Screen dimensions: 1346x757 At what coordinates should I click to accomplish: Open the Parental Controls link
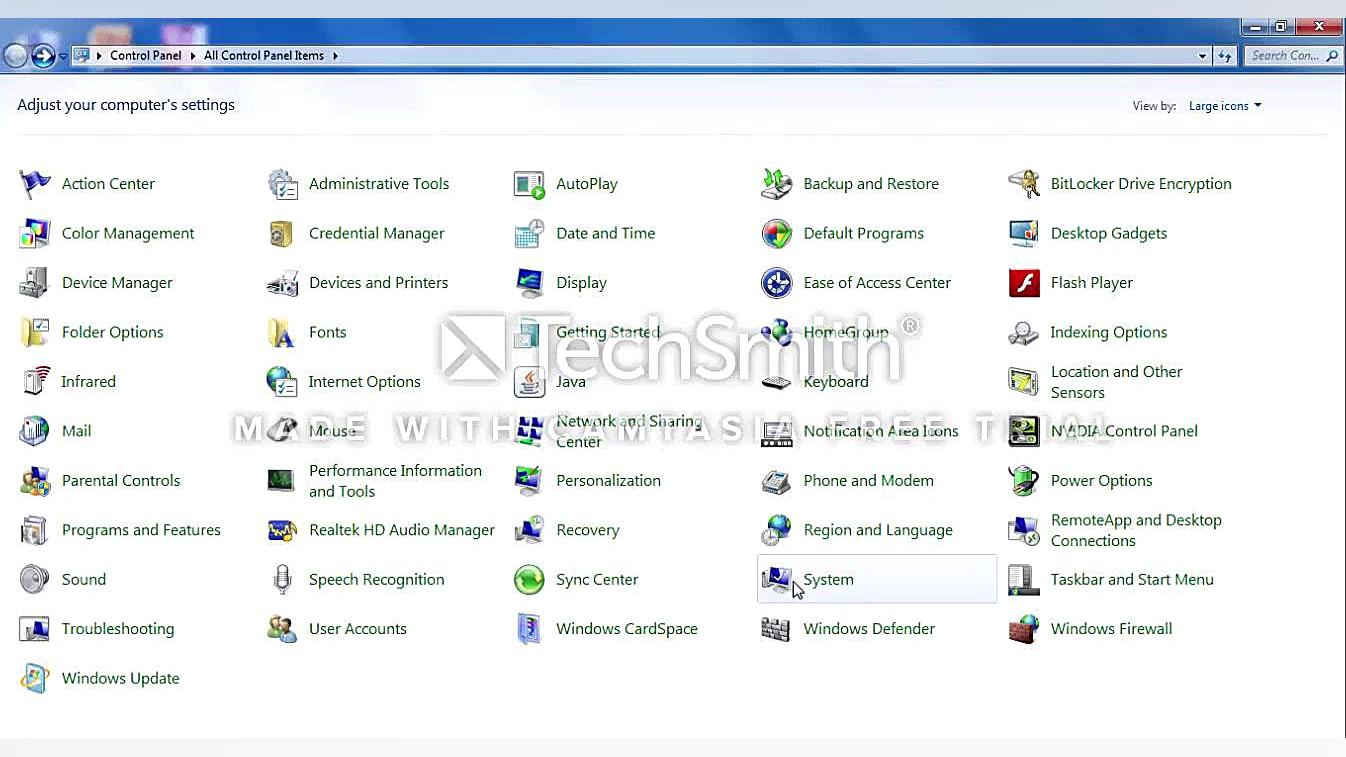[121, 481]
